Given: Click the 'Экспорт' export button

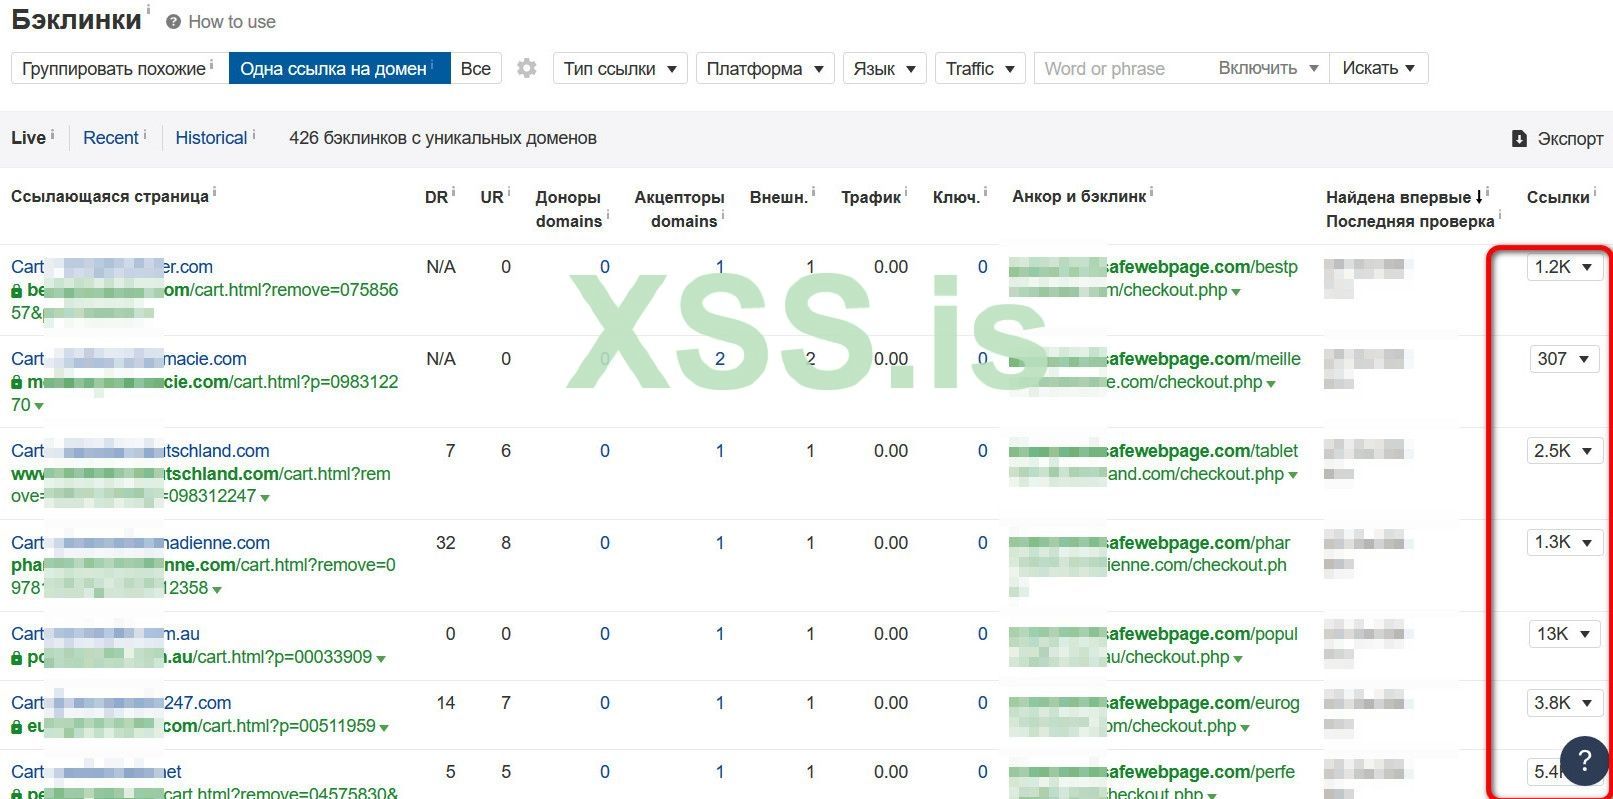Looking at the screenshot, I should tap(1557, 138).
